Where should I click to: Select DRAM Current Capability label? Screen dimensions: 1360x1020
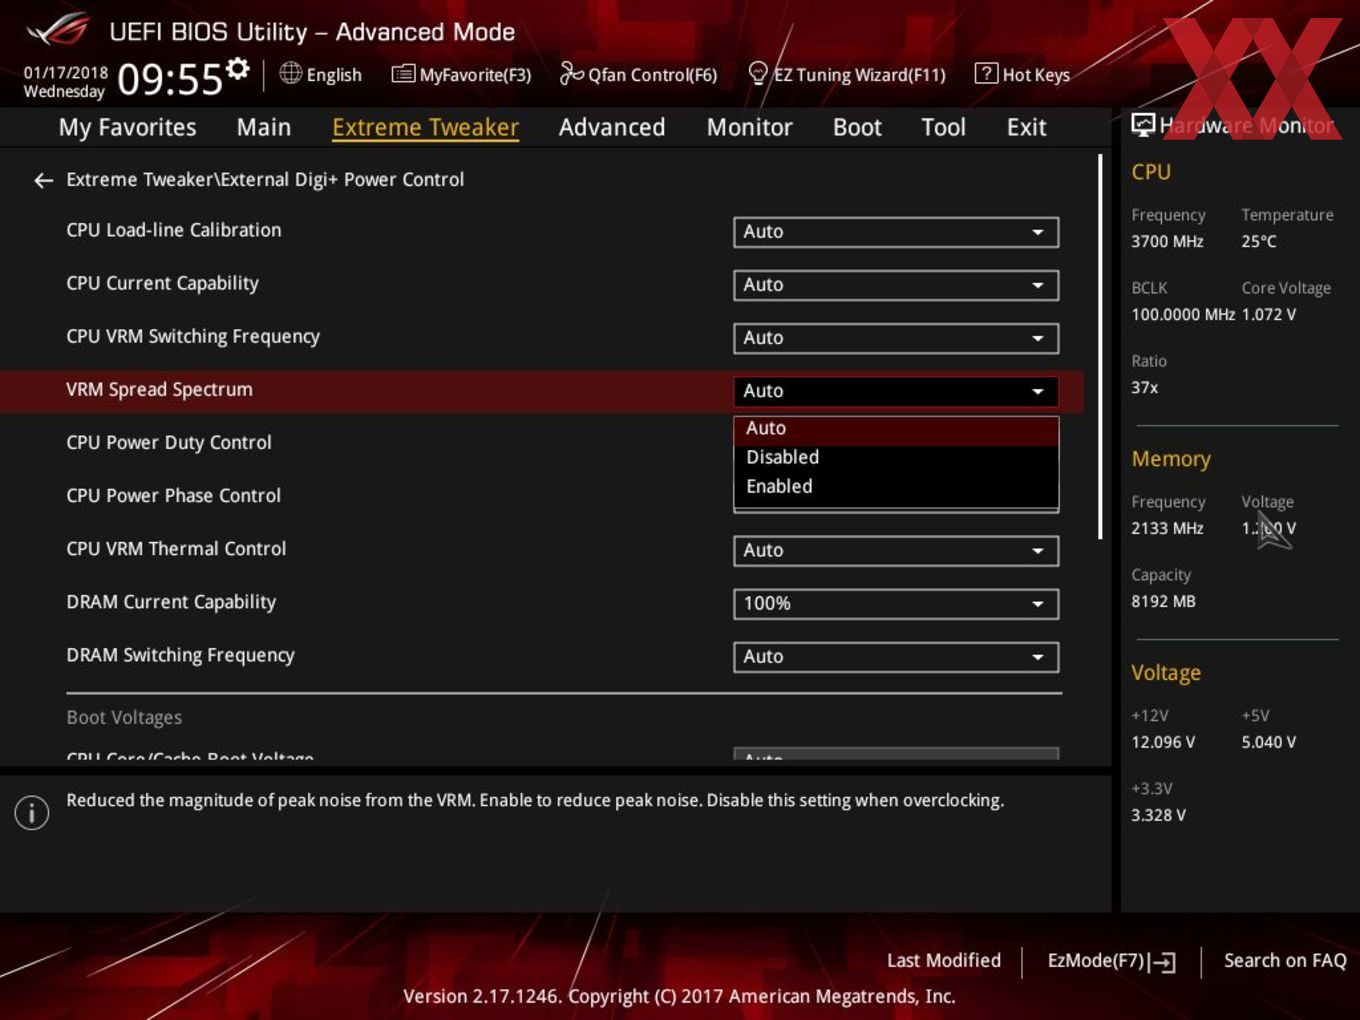click(x=171, y=602)
